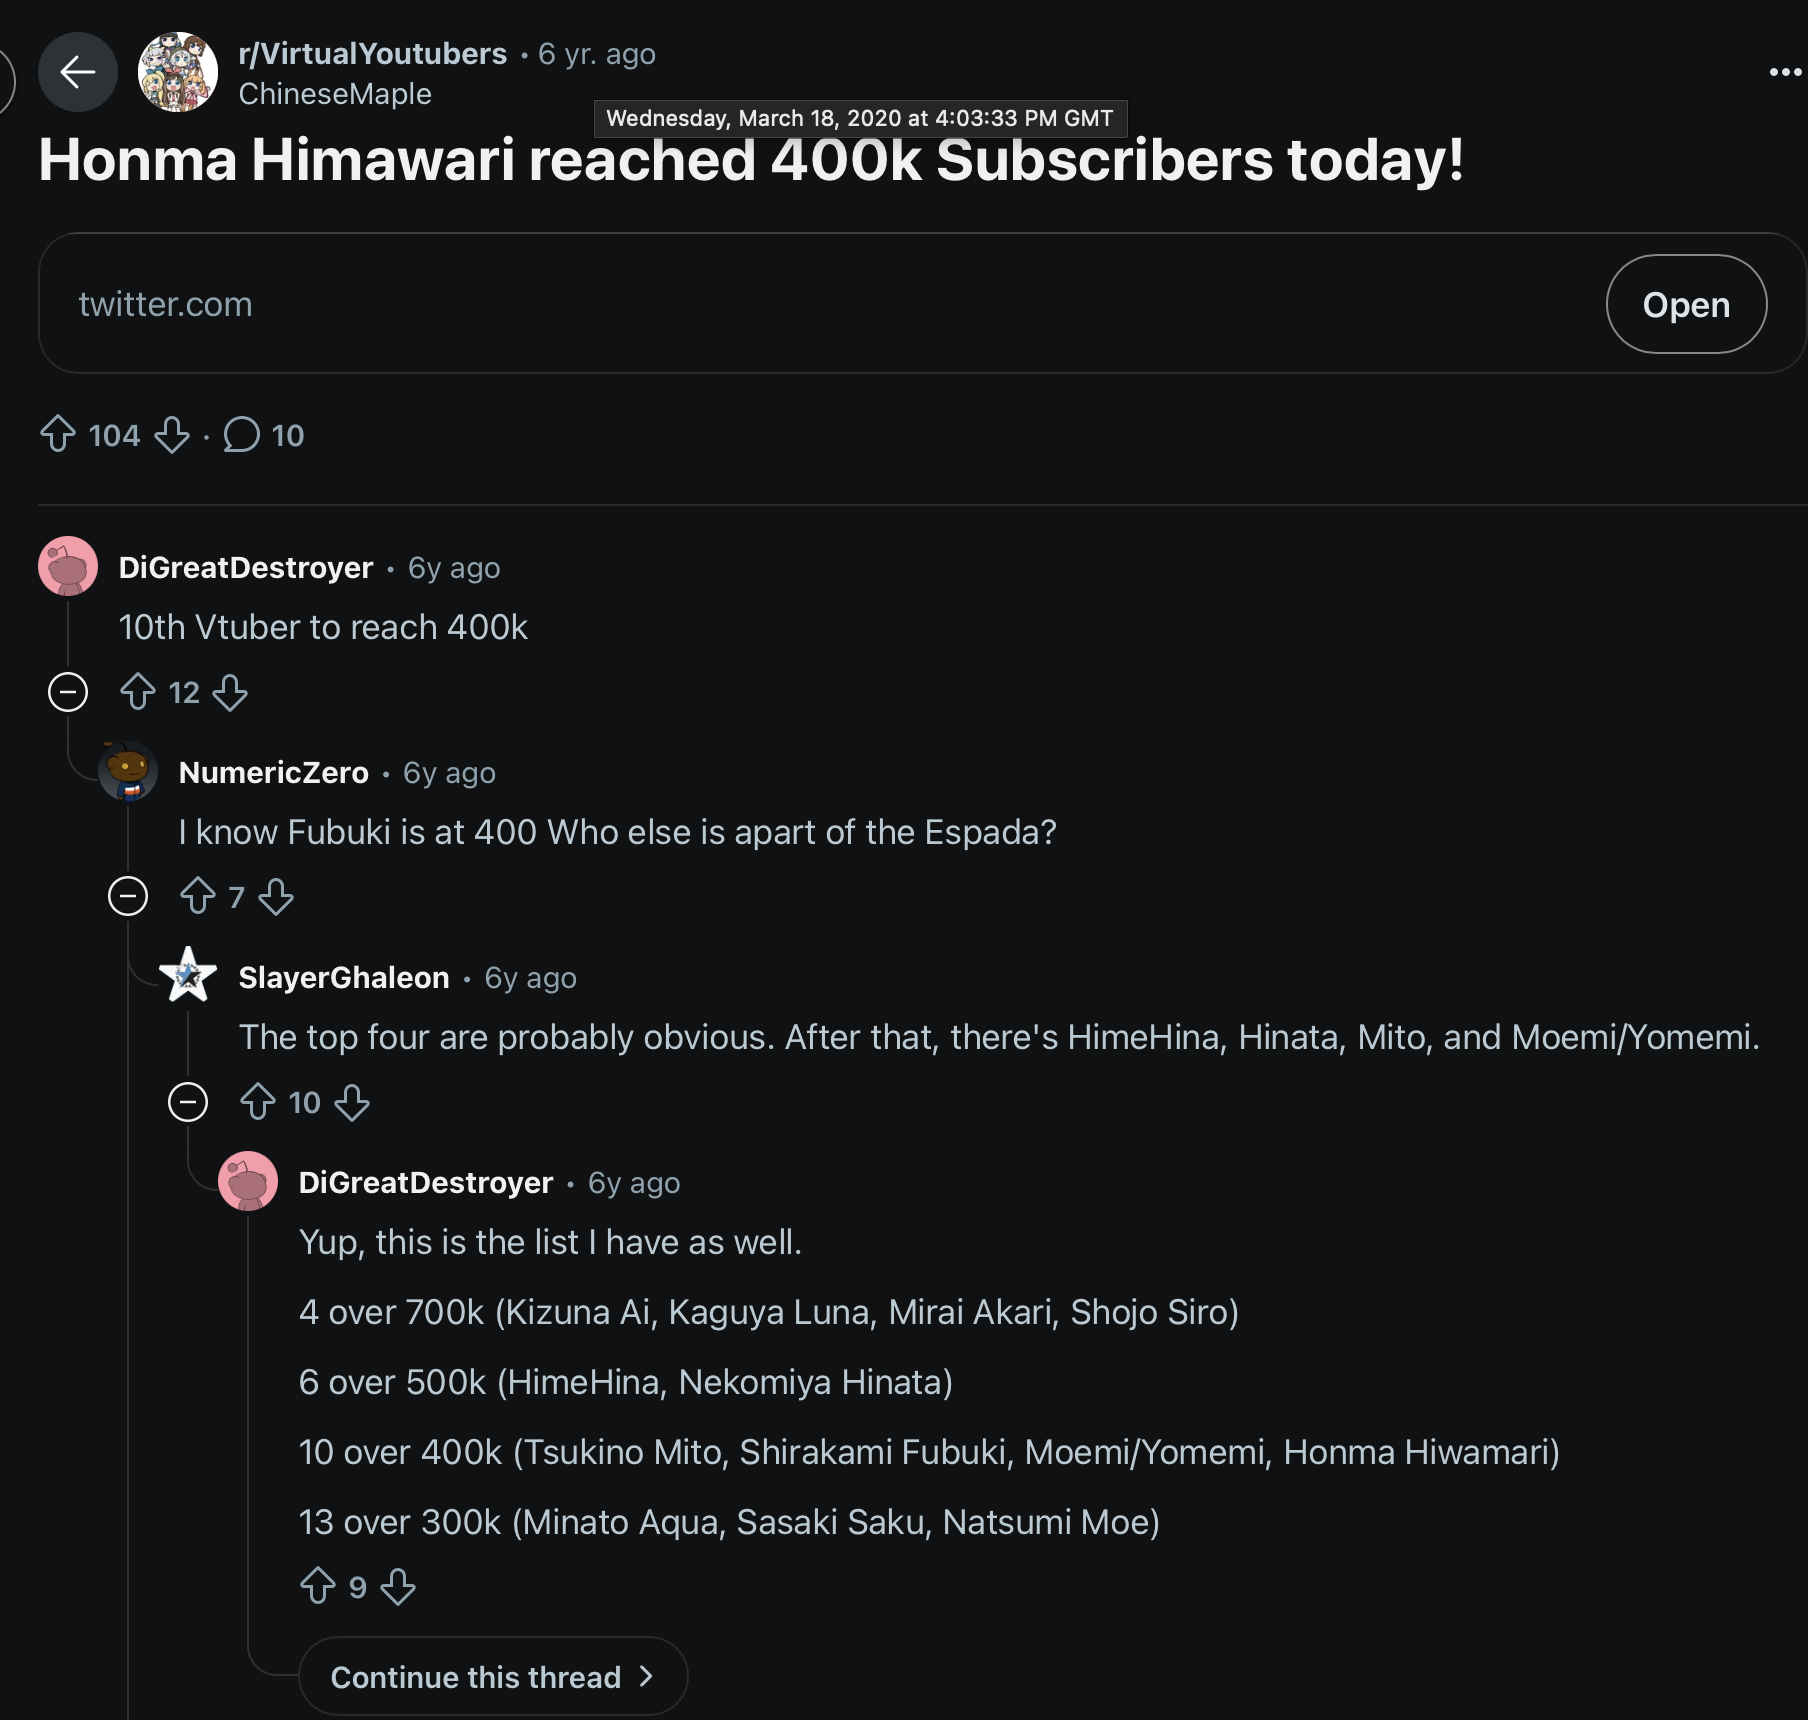This screenshot has width=1808, height=1720.
Task: Click NumericZero's avatar image
Action: click(128, 771)
